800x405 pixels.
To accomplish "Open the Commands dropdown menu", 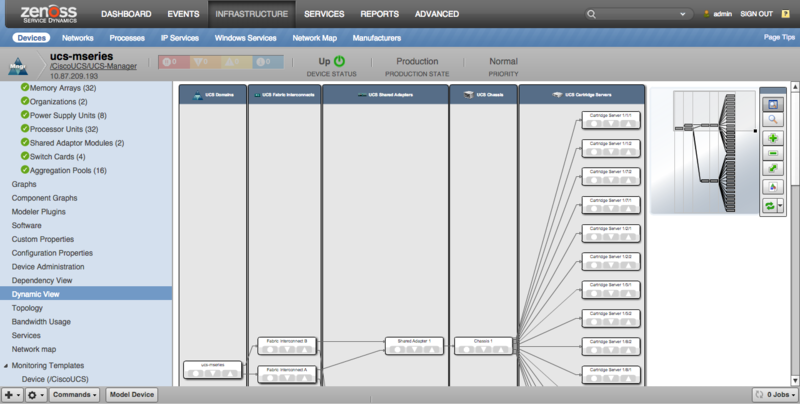I will tap(74, 395).
